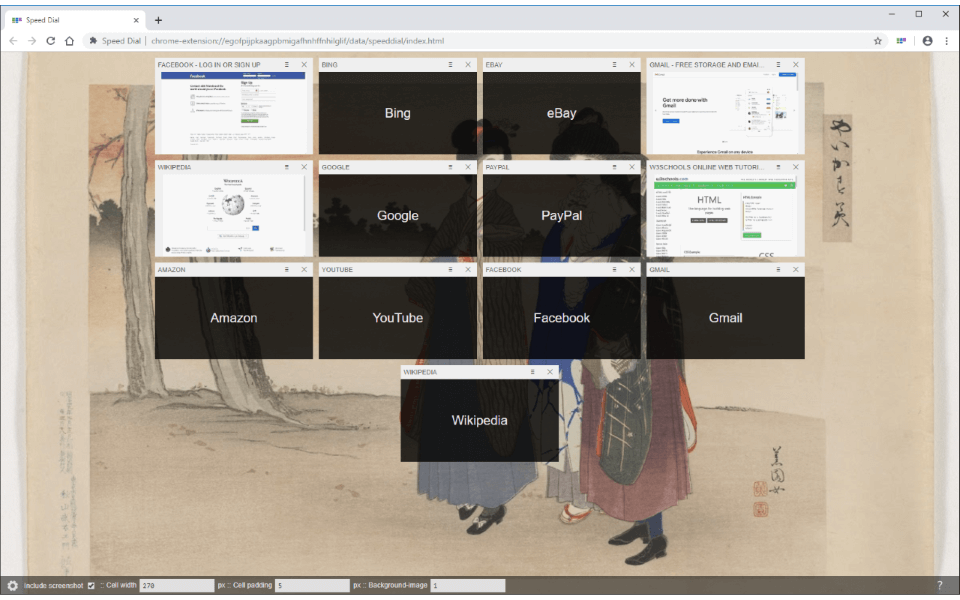The width and height of the screenshot is (960, 600).
Task: Open menu icon on Wikipedia tile showing globe screenshot
Action: pyautogui.click(x=287, y=167)
